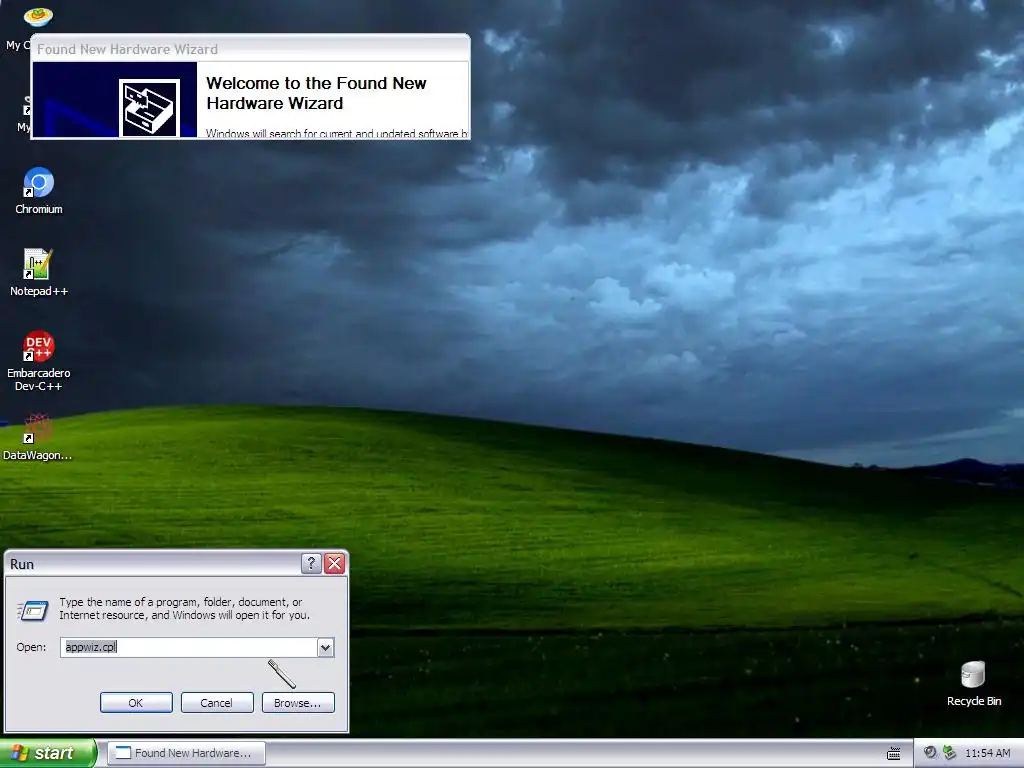Select the Notepad++ desktop icon
The height and width of the screenshot is (768, 1024).
(x=39, y=272)
